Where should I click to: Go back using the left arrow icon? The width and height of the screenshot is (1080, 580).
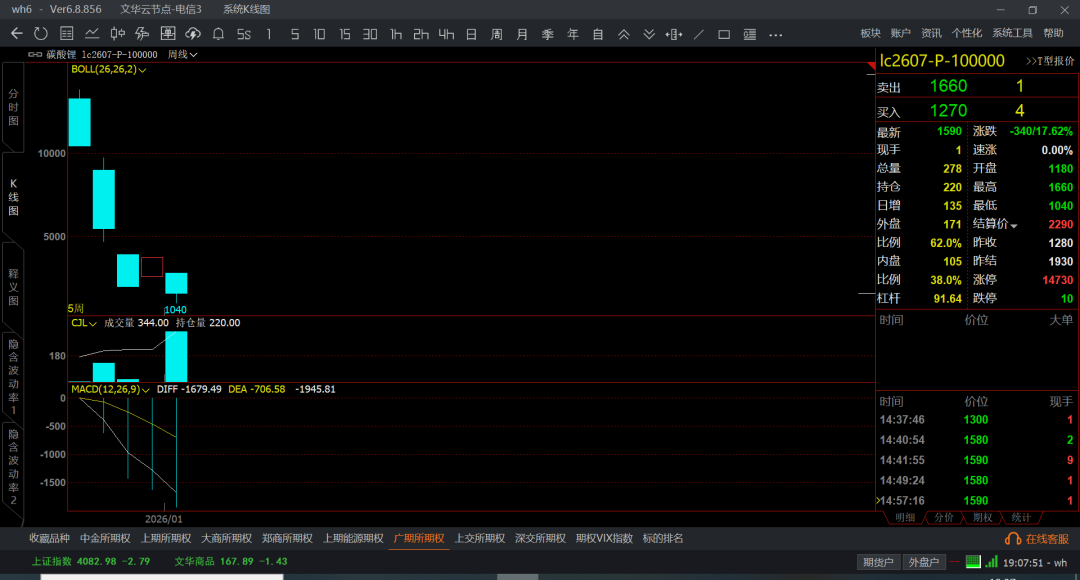click(17, 34)
